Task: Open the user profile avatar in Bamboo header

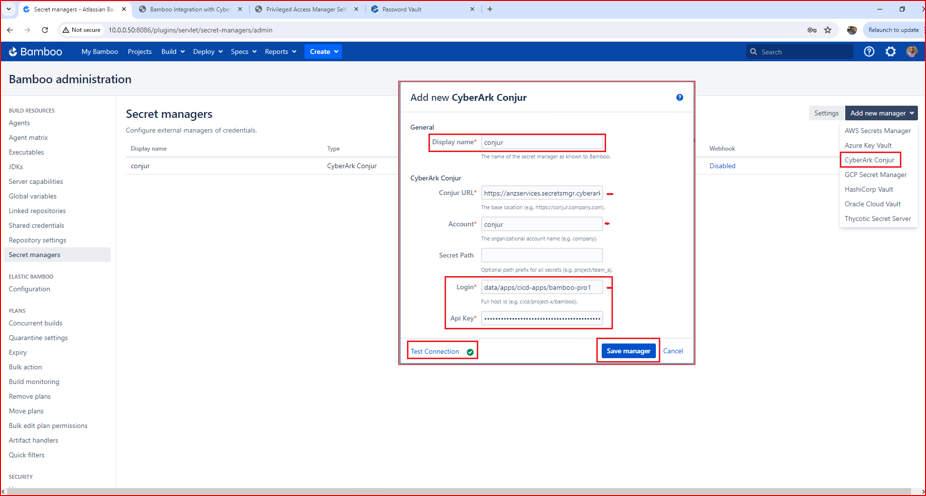Action: 912,51
